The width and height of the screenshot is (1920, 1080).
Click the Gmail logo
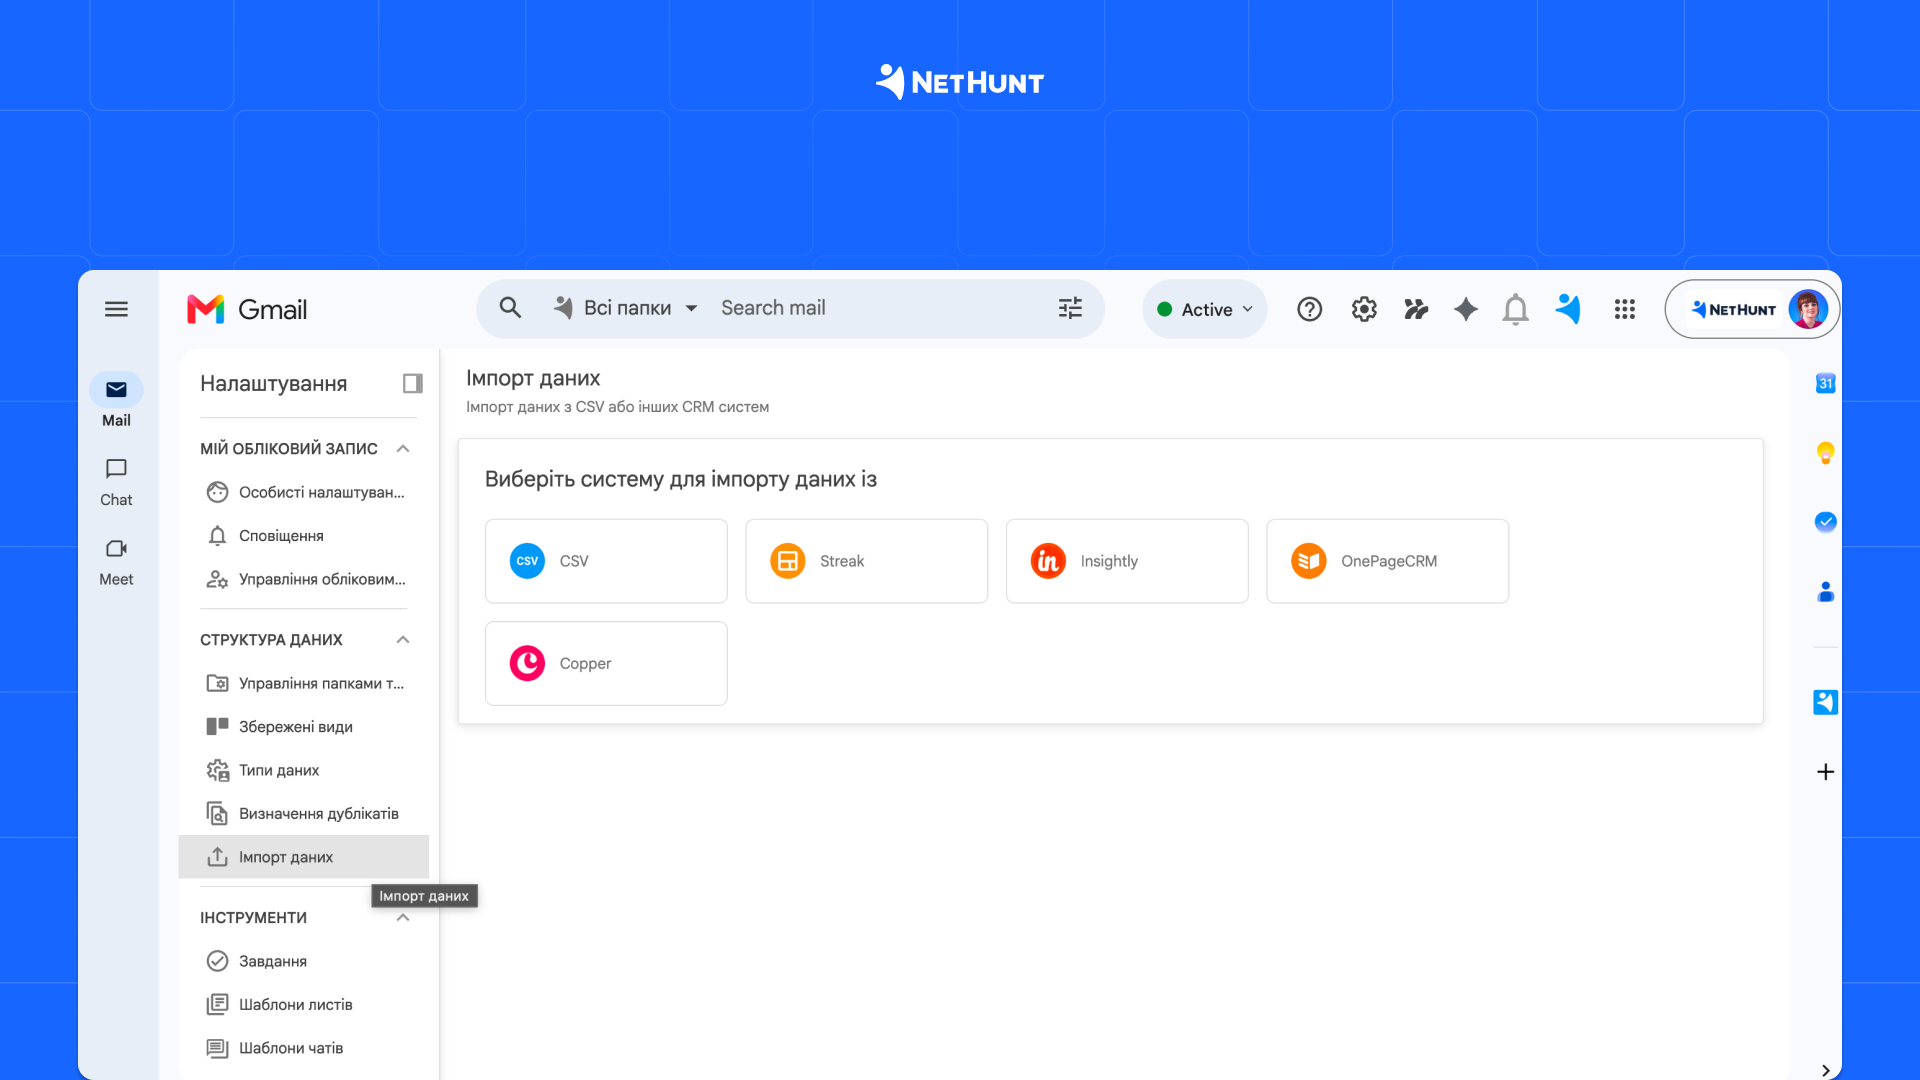247,309
